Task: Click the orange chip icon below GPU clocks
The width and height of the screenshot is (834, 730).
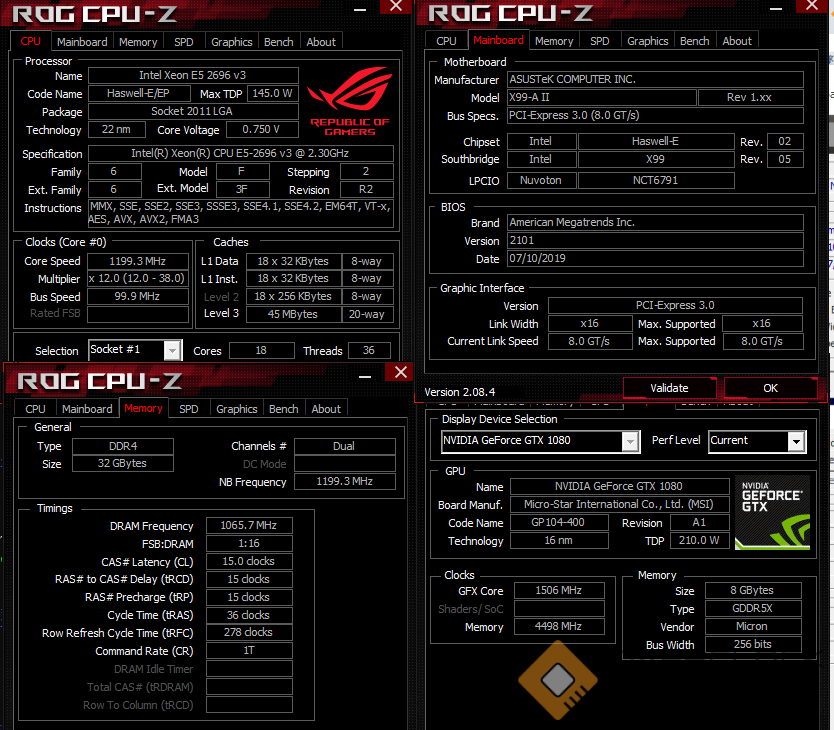Action: pyautogui.click(x=557, y=680)
